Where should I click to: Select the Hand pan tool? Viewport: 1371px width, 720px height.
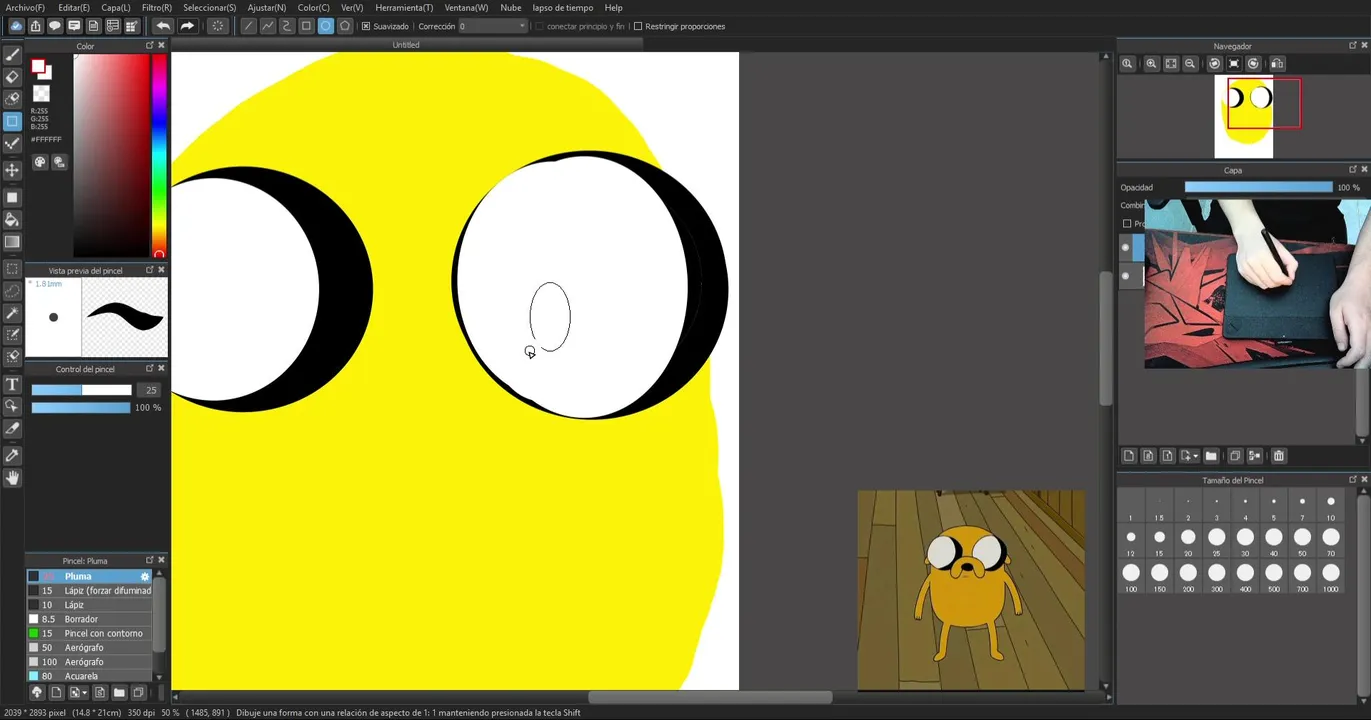[12, 478]
